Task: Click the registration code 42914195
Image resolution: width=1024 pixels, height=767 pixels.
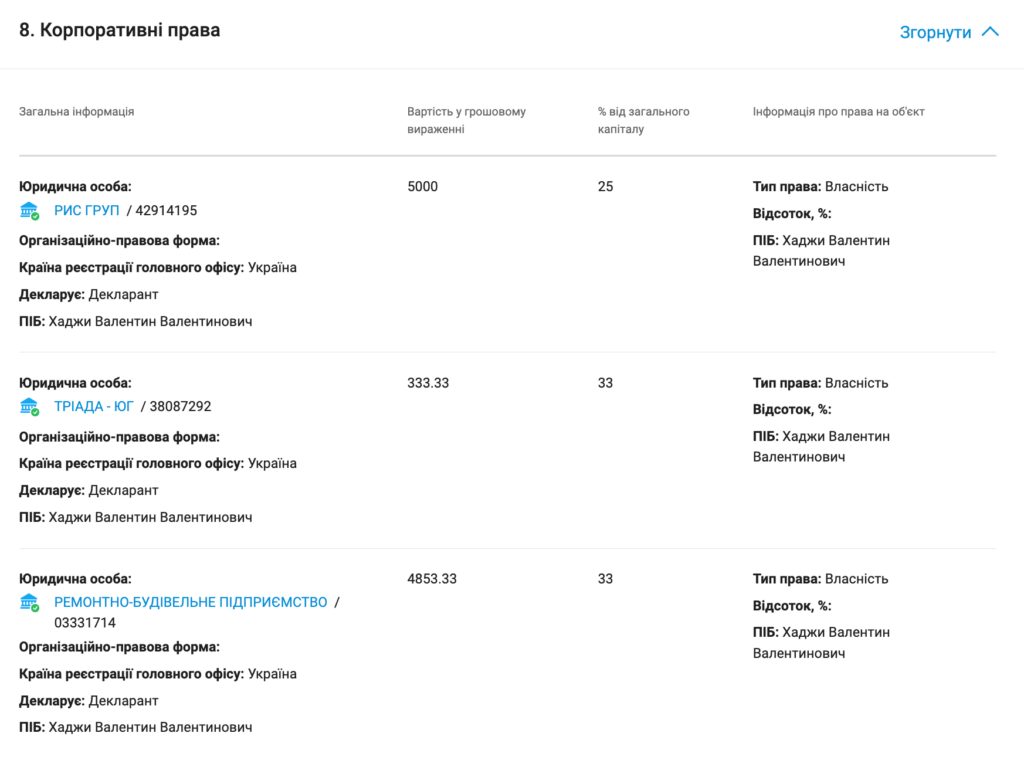Action: click(166, 210)
